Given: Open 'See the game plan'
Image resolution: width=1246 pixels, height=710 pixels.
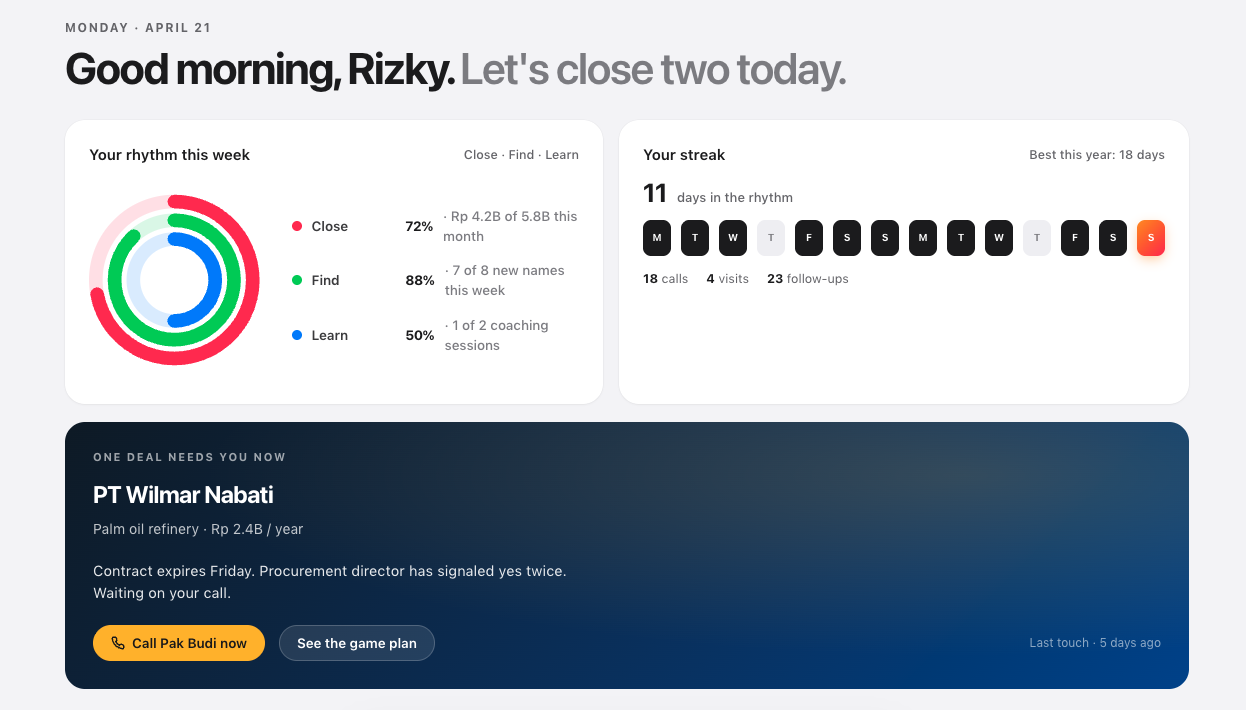Looking at the screenshot, I should tap(357, 643).
